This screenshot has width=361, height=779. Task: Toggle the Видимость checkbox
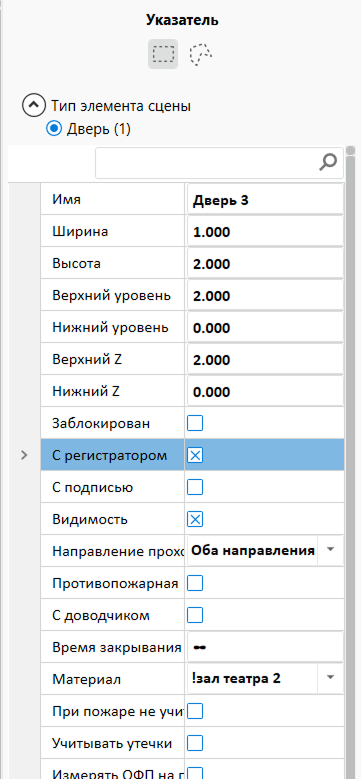tap(195, 520)
